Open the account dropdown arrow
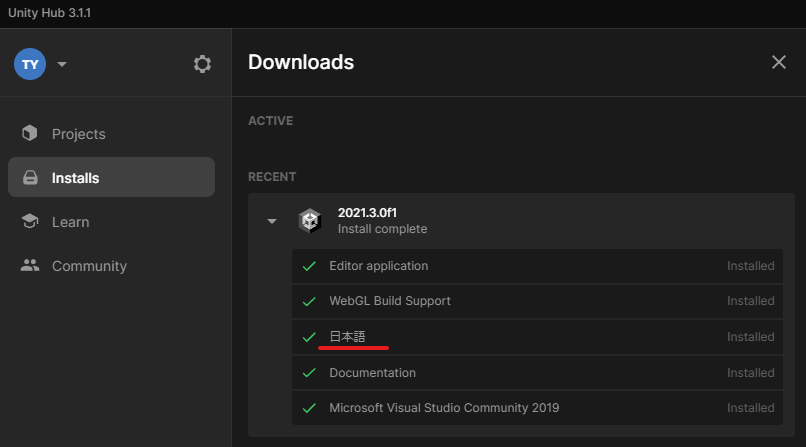Viewport: 806px width, 447px height. point(62,64)
